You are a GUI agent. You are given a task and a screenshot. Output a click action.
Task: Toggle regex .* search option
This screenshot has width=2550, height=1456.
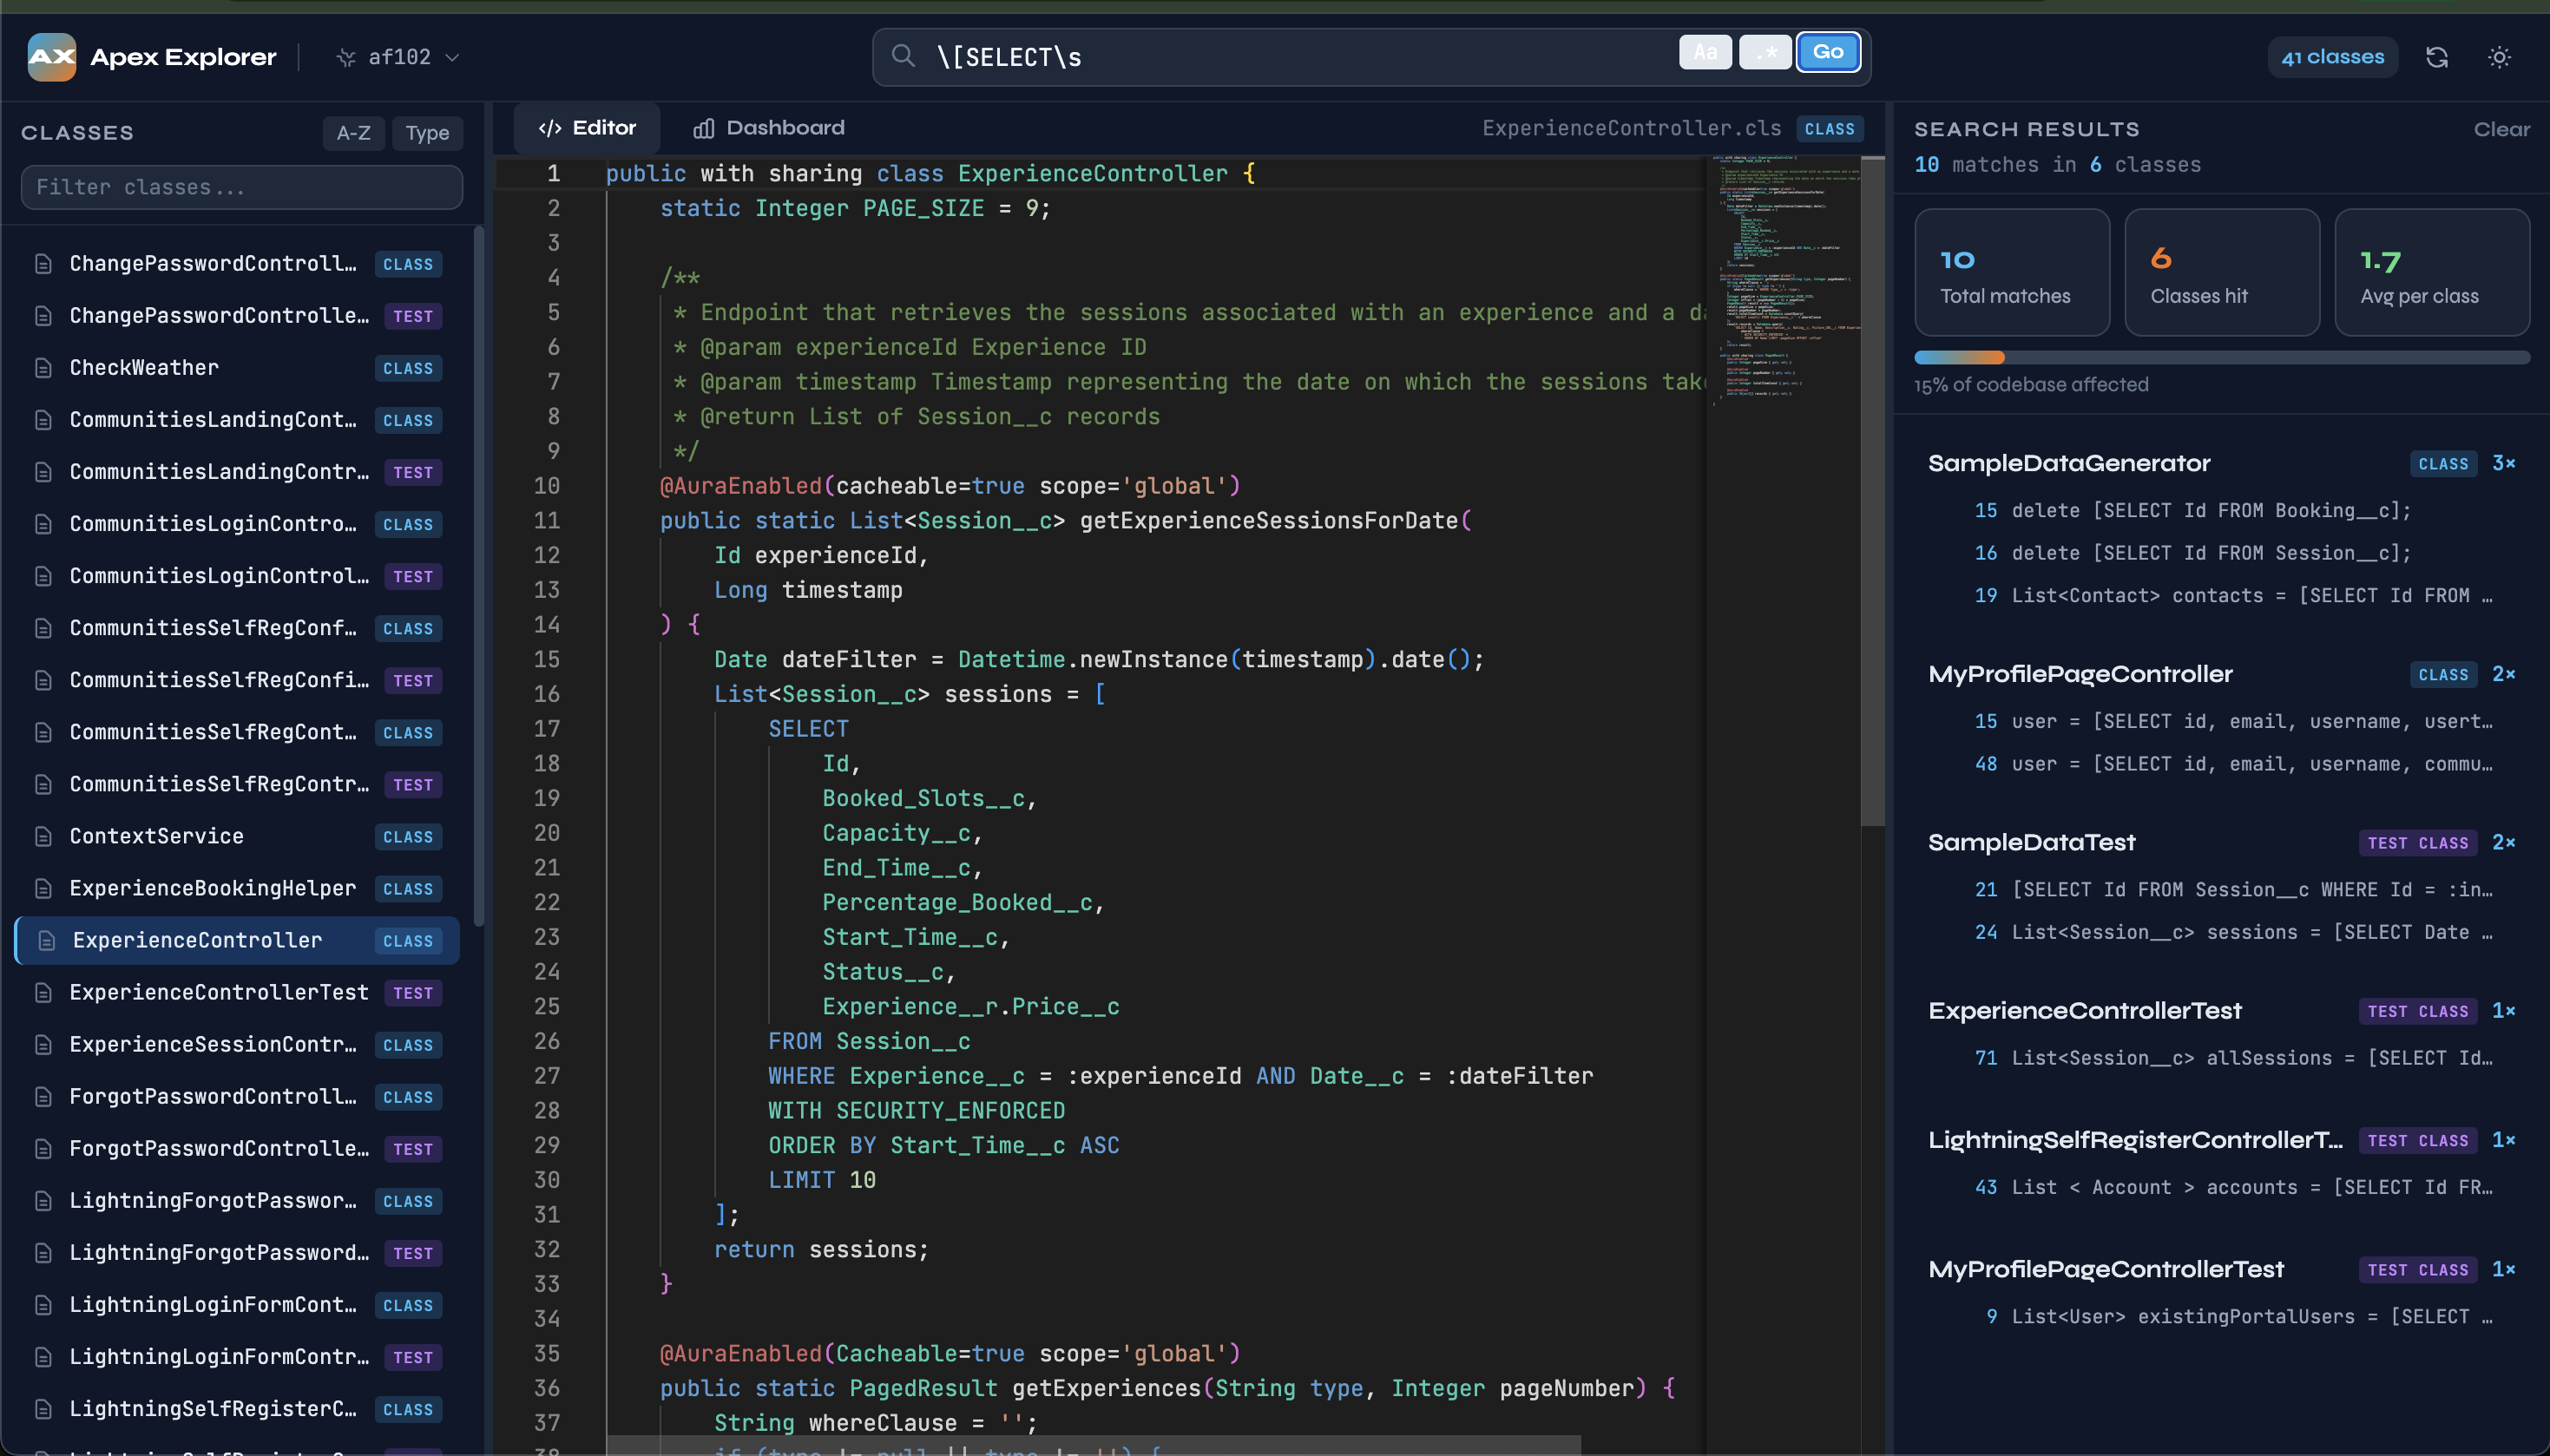[x=1765, y=52]
